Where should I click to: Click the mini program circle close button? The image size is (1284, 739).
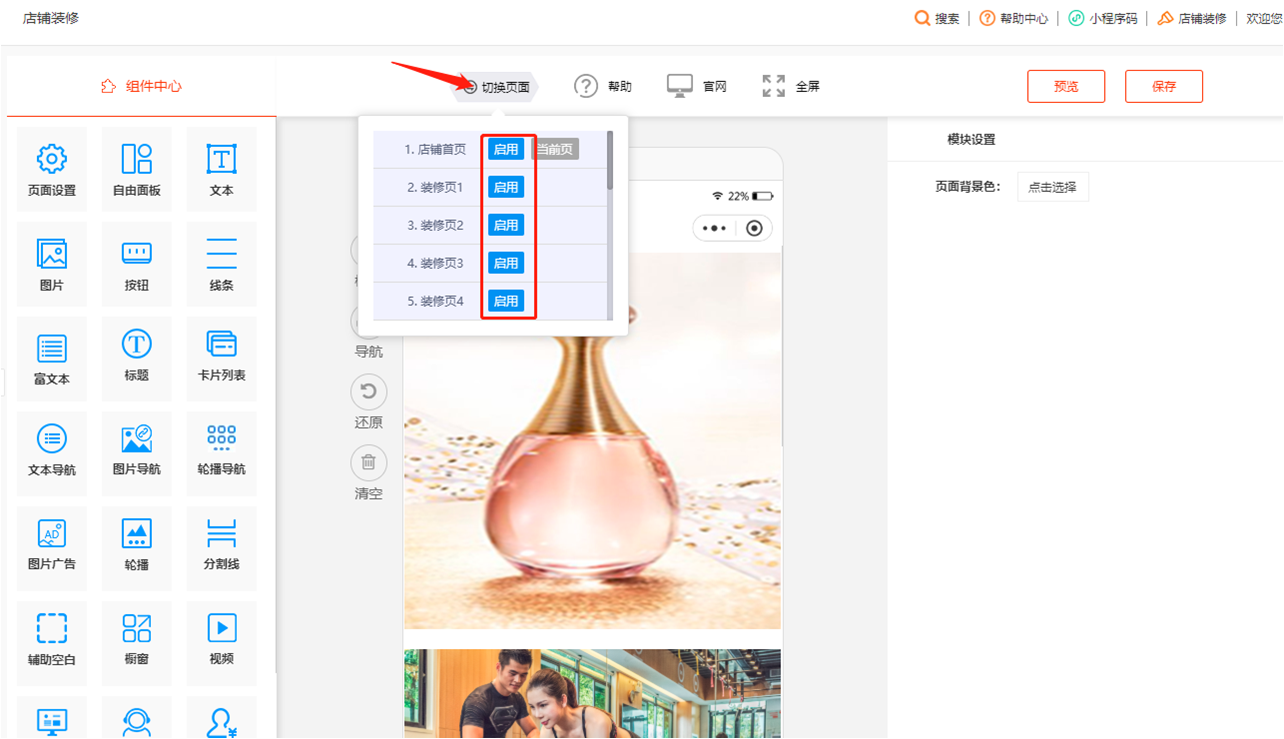pyautogui.click(x=754, y=228)
